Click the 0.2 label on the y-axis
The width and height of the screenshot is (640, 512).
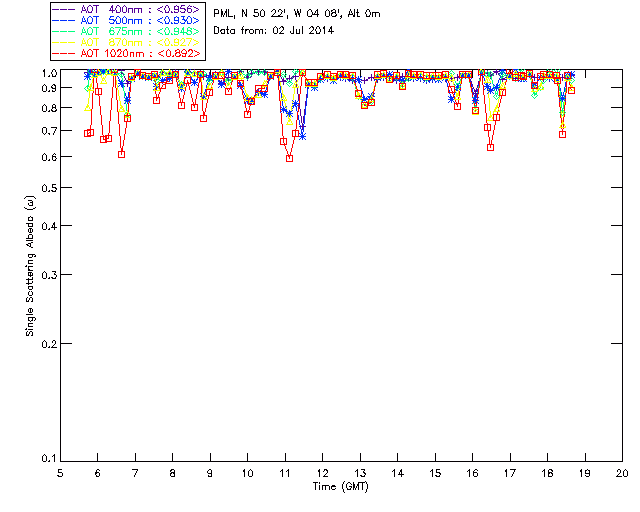[x=49, y=344]
